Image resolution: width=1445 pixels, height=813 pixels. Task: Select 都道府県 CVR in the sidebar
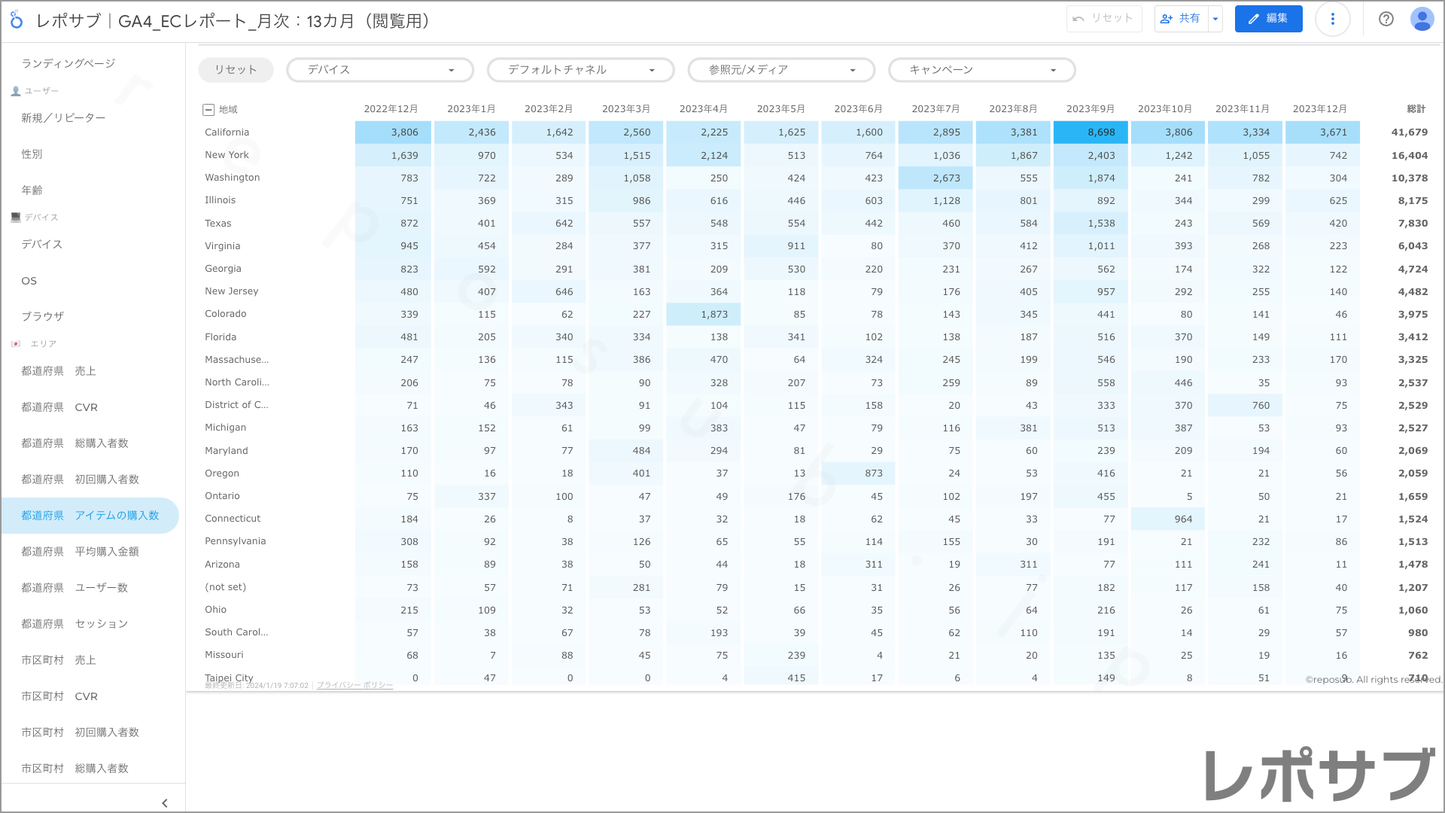point(60,407)
